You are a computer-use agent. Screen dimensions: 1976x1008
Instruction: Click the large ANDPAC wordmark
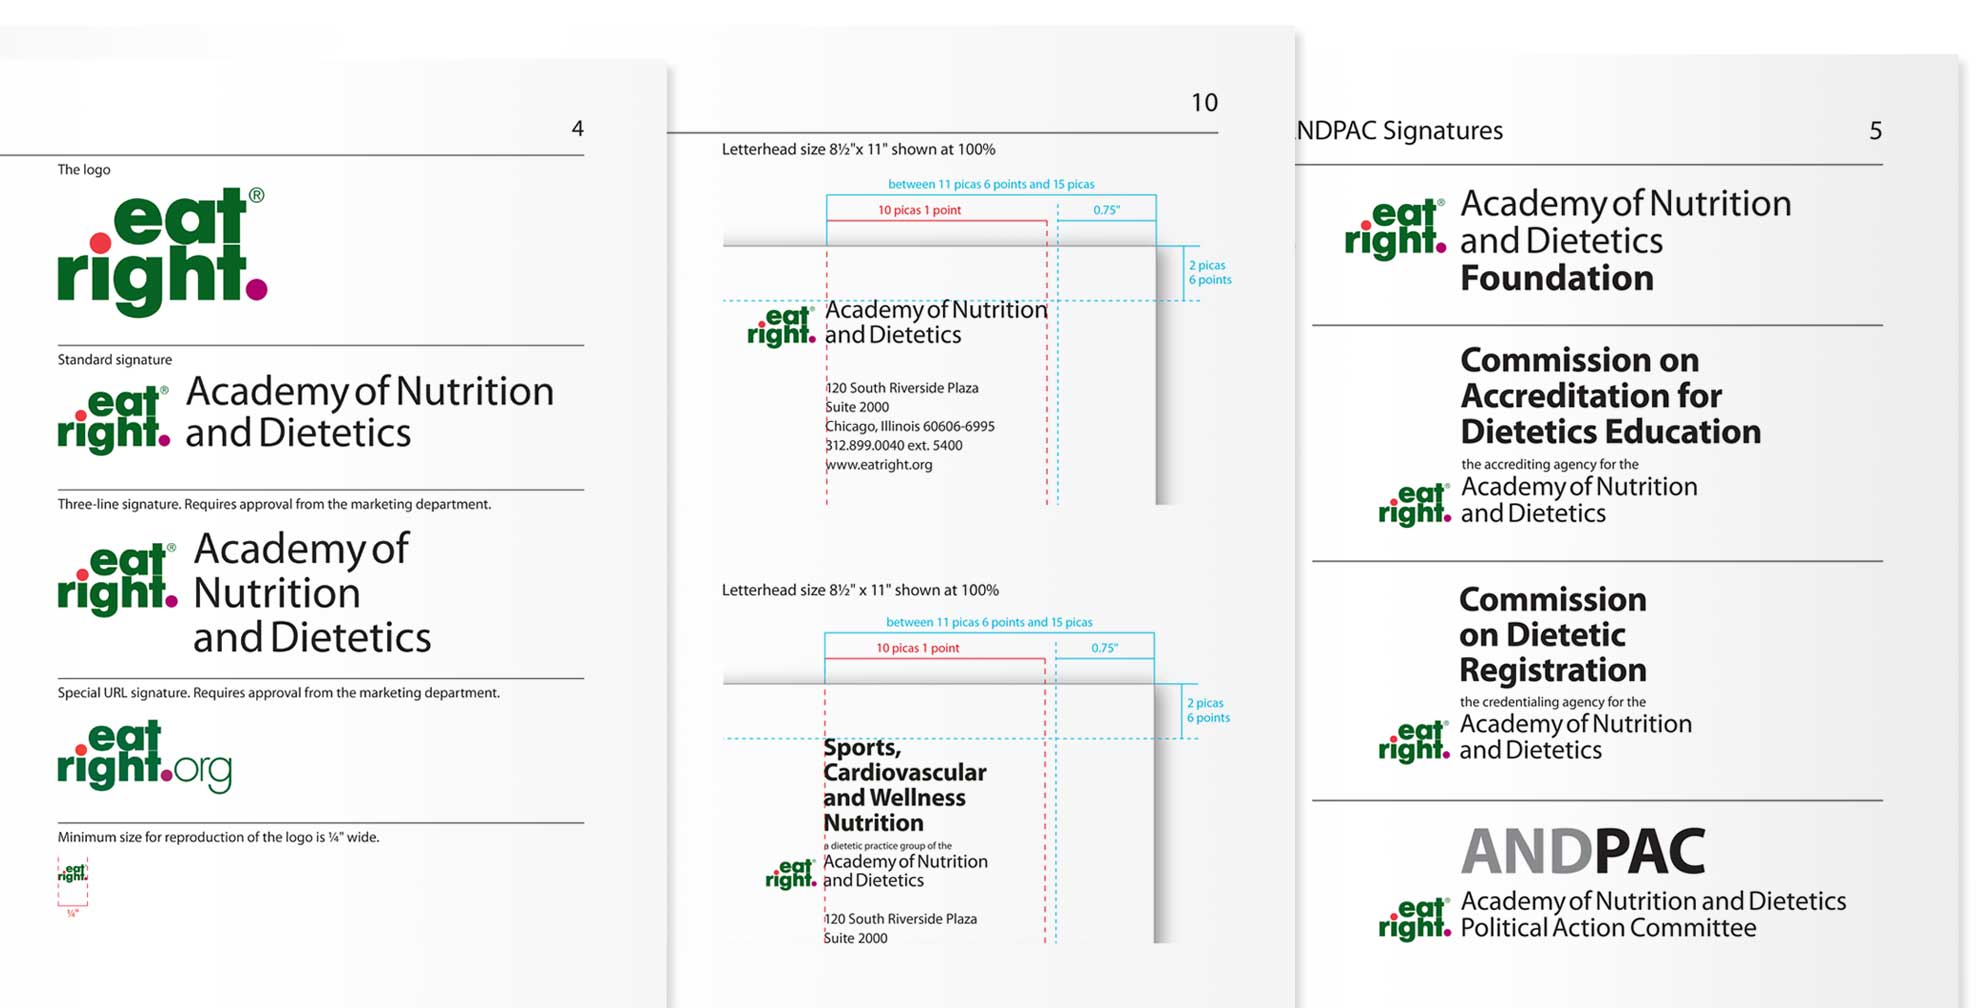pos(1583,852)
